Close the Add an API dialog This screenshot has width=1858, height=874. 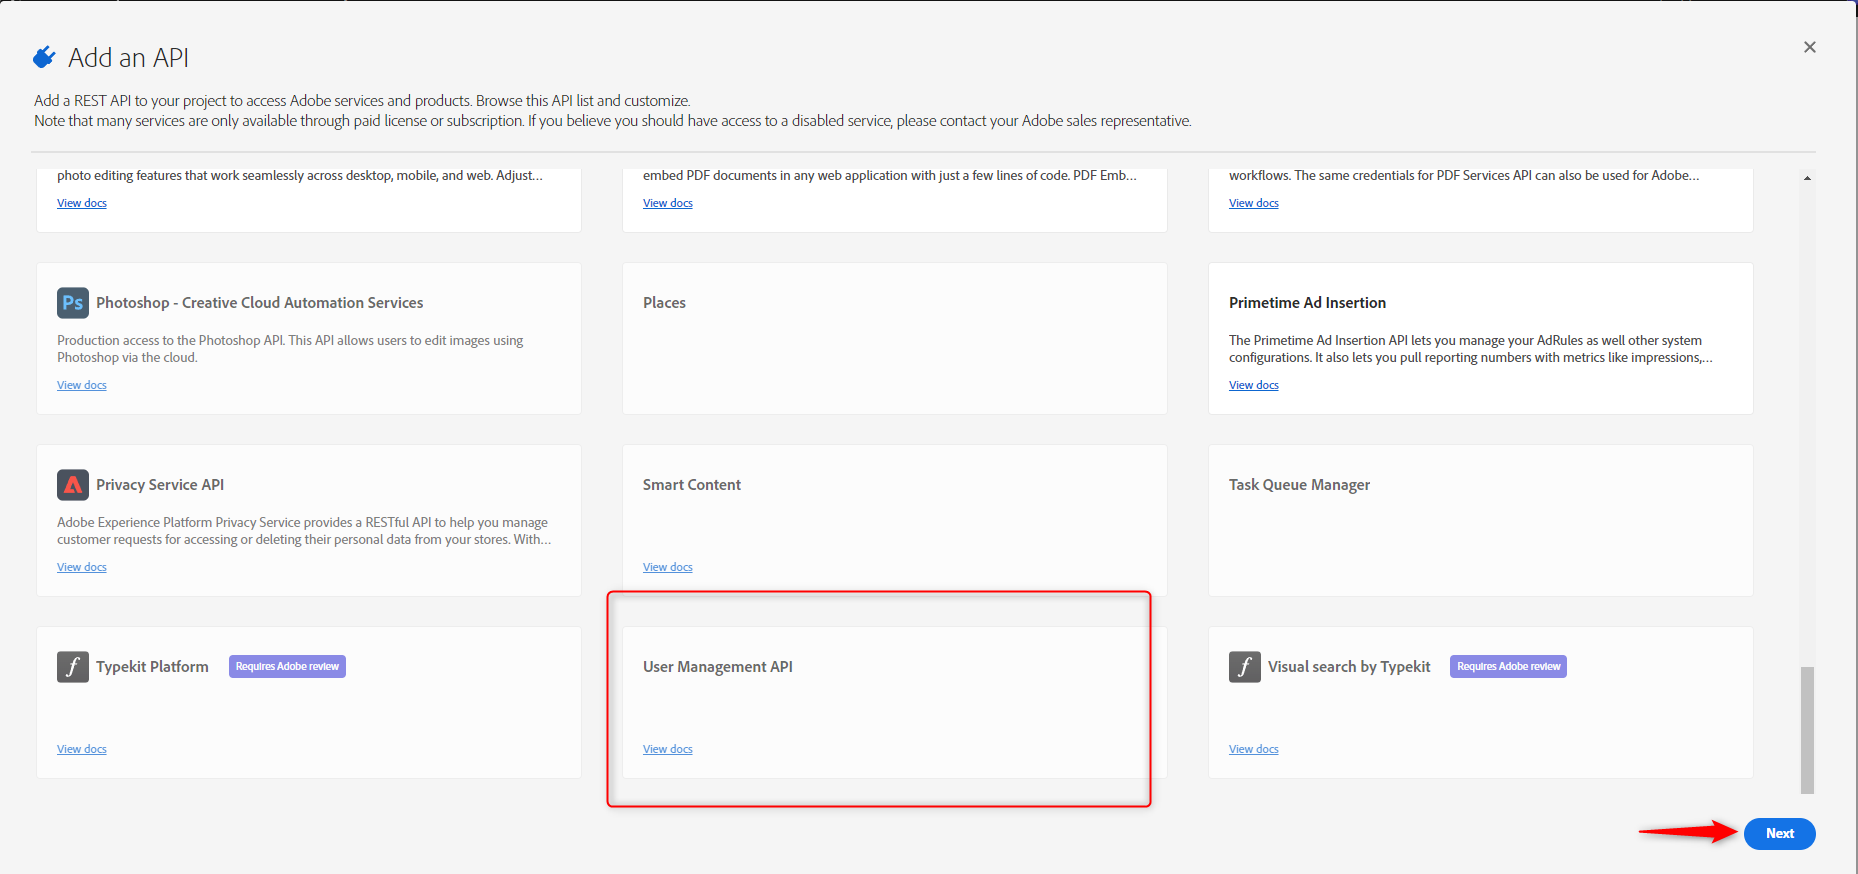click(x=1809, y=47)
